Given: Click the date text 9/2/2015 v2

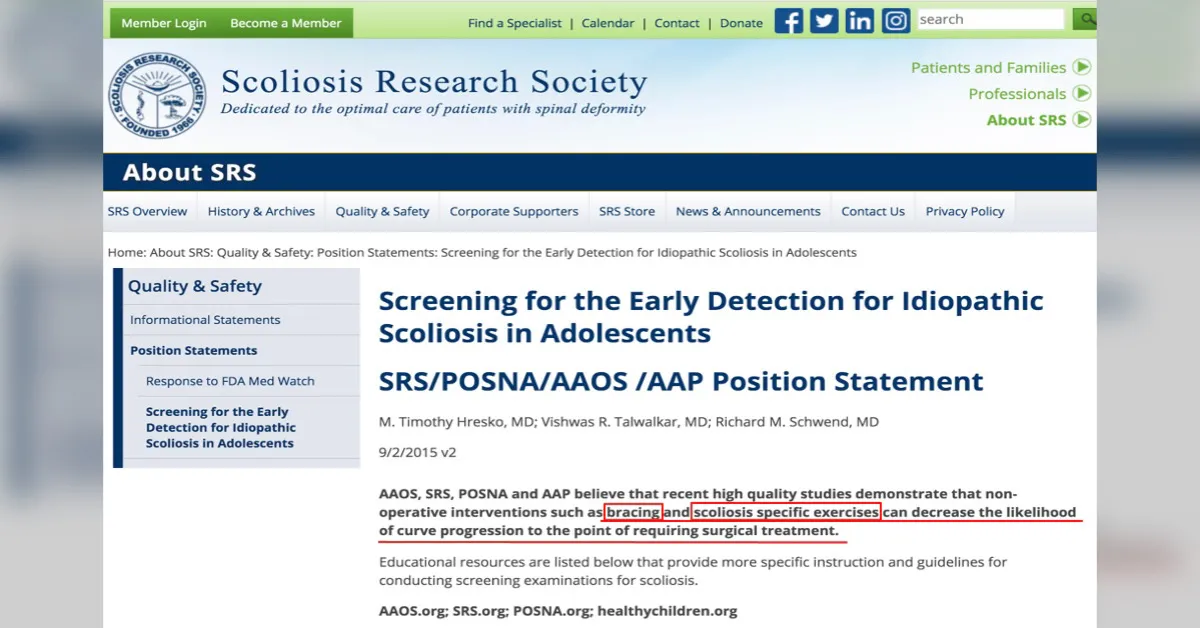Looking at the screenshot, I should (417, 452).
